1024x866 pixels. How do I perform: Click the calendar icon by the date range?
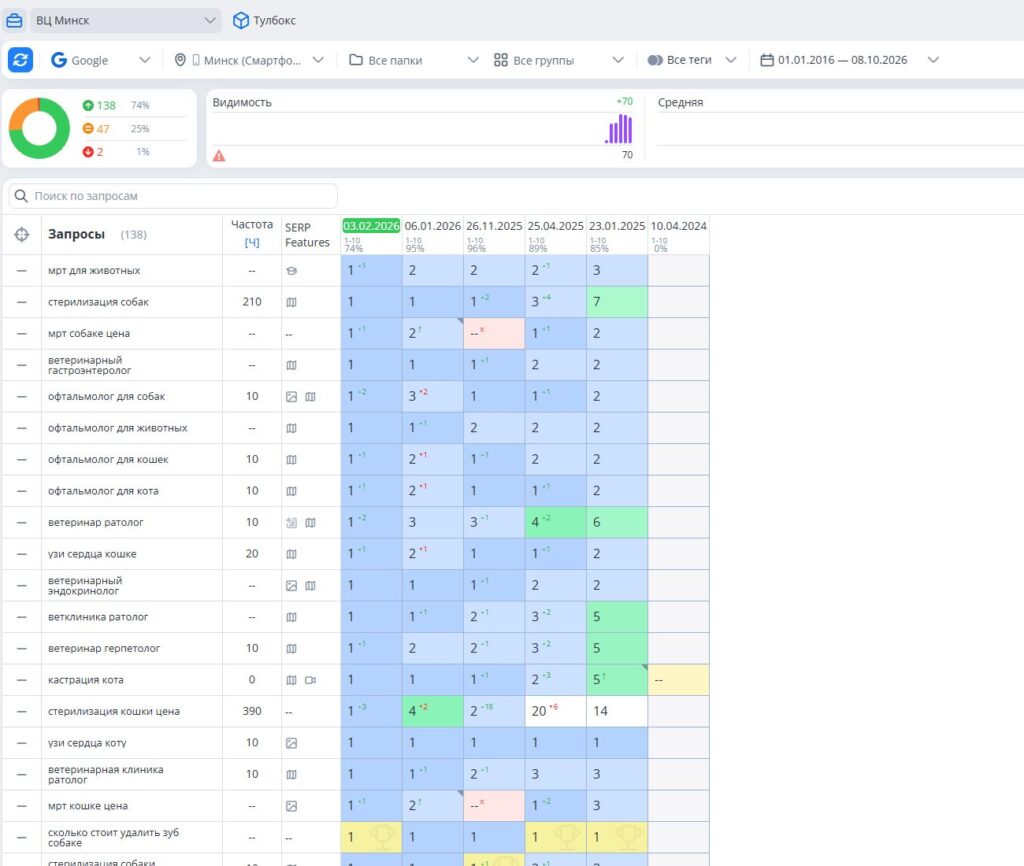tap(767, 60)
